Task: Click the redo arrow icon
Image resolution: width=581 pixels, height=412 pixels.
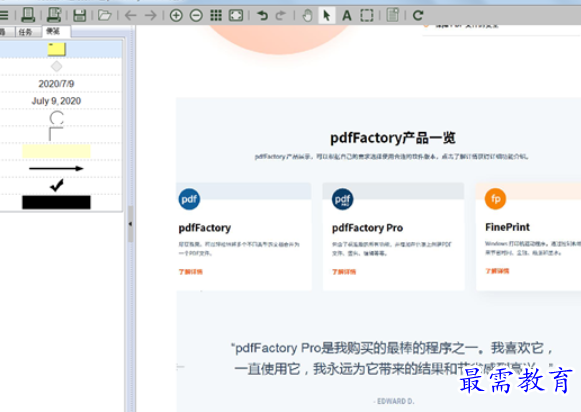Action: (x=280, y=15)
